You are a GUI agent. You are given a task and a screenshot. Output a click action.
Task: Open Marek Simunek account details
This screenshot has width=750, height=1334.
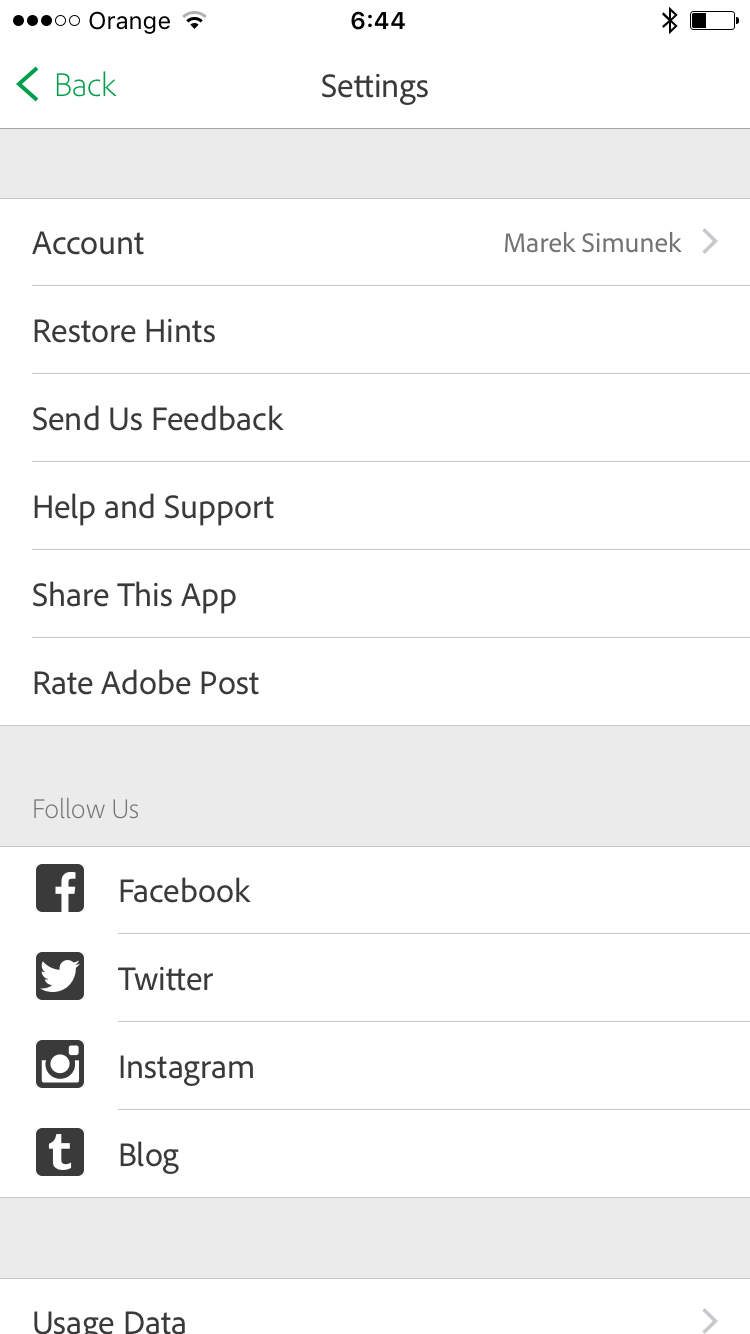point(592,243)
